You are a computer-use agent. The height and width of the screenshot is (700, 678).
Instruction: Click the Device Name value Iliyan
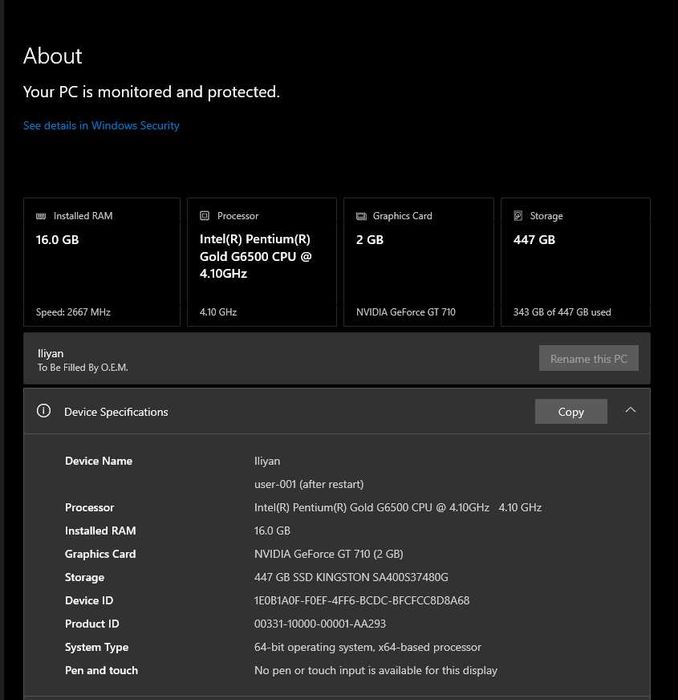click(267, 461)
